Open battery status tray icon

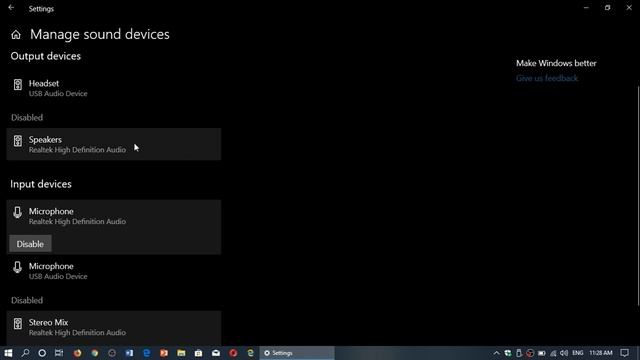coord(542,353)
